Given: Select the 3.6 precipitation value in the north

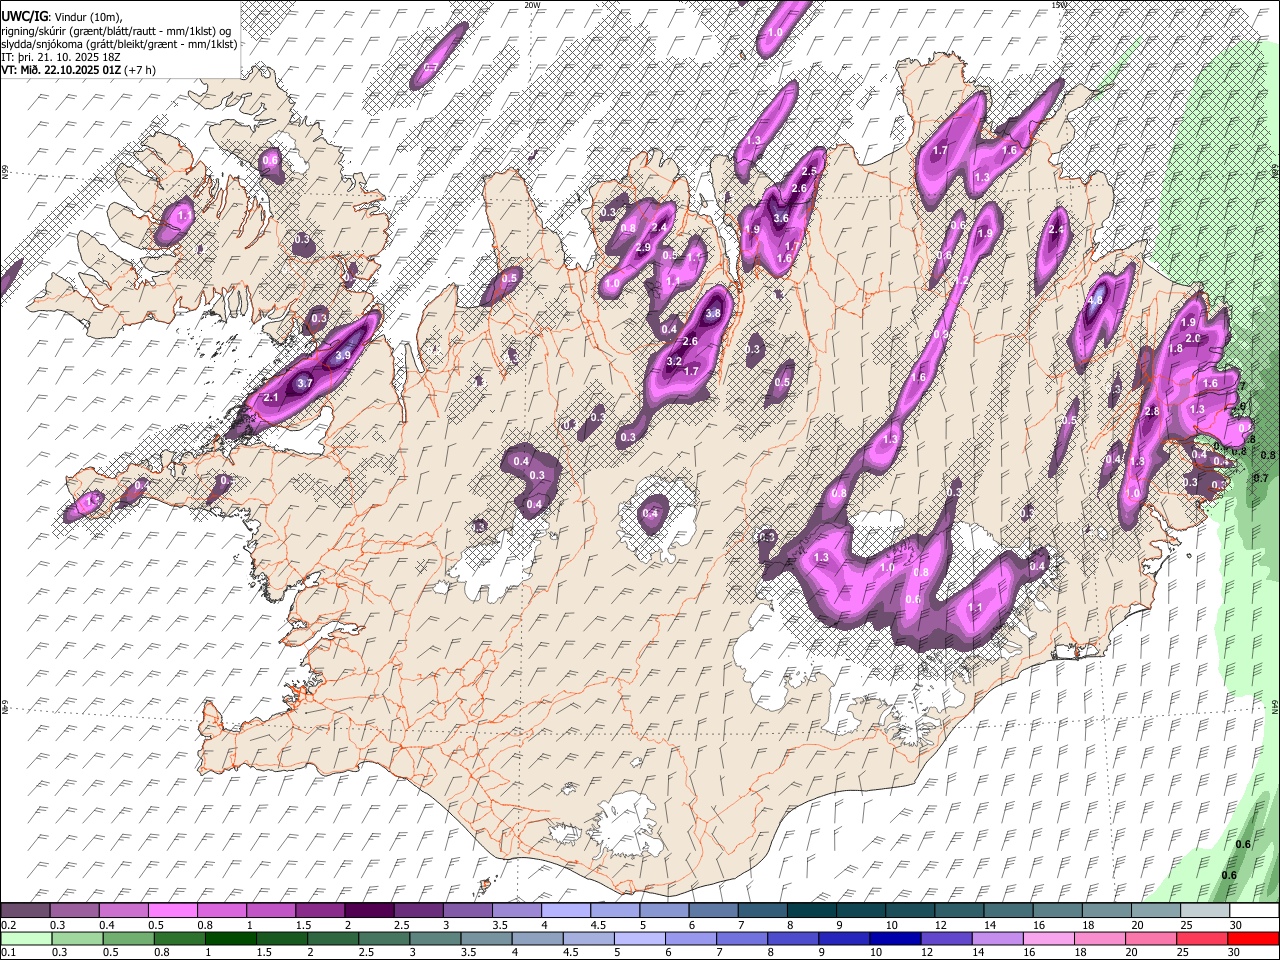Looking at the screenshot, I should point(781,218).
